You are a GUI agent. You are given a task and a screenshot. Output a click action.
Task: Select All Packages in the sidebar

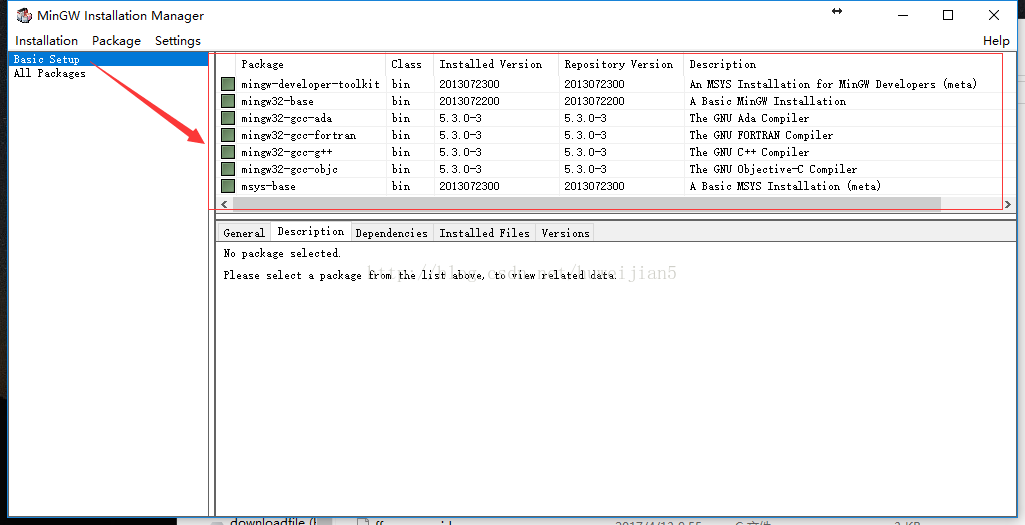pyautogui.click(x=50, y=73)
